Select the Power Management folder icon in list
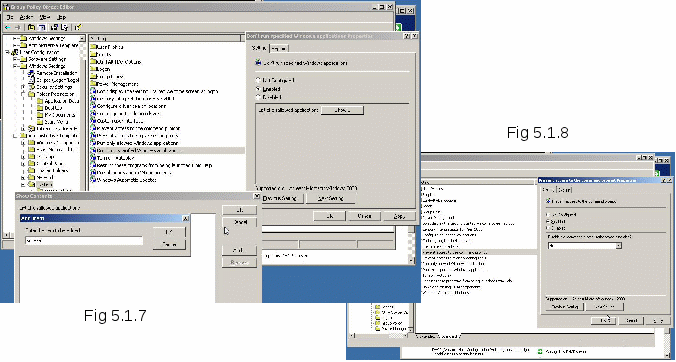 click(93, 84)
